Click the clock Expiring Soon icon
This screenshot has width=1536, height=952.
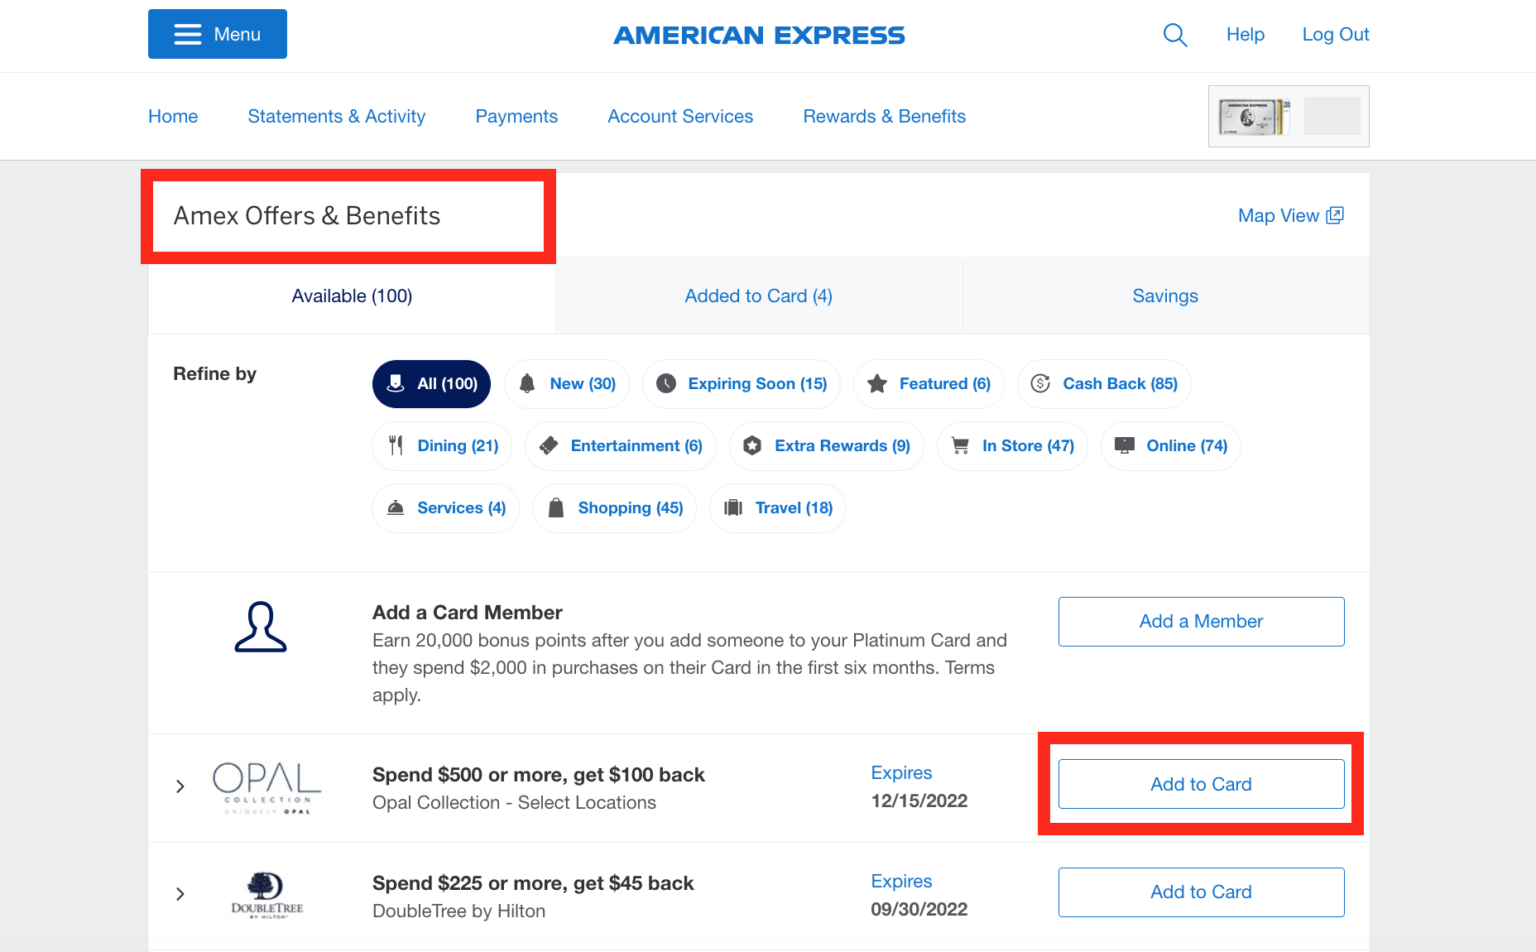664,383
